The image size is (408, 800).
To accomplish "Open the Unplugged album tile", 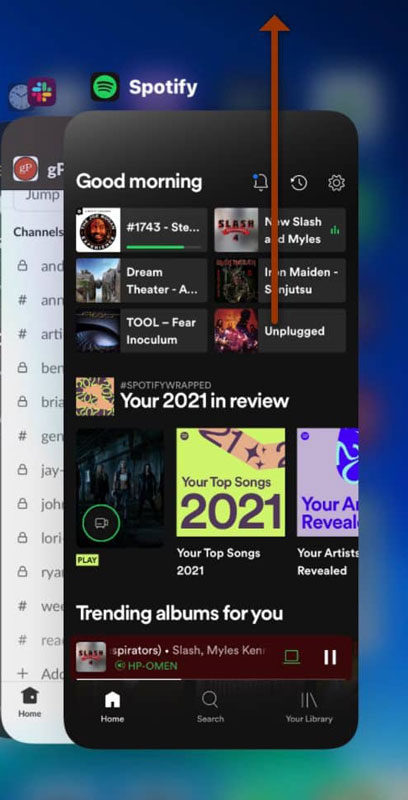I will click(x=280, y=331).
